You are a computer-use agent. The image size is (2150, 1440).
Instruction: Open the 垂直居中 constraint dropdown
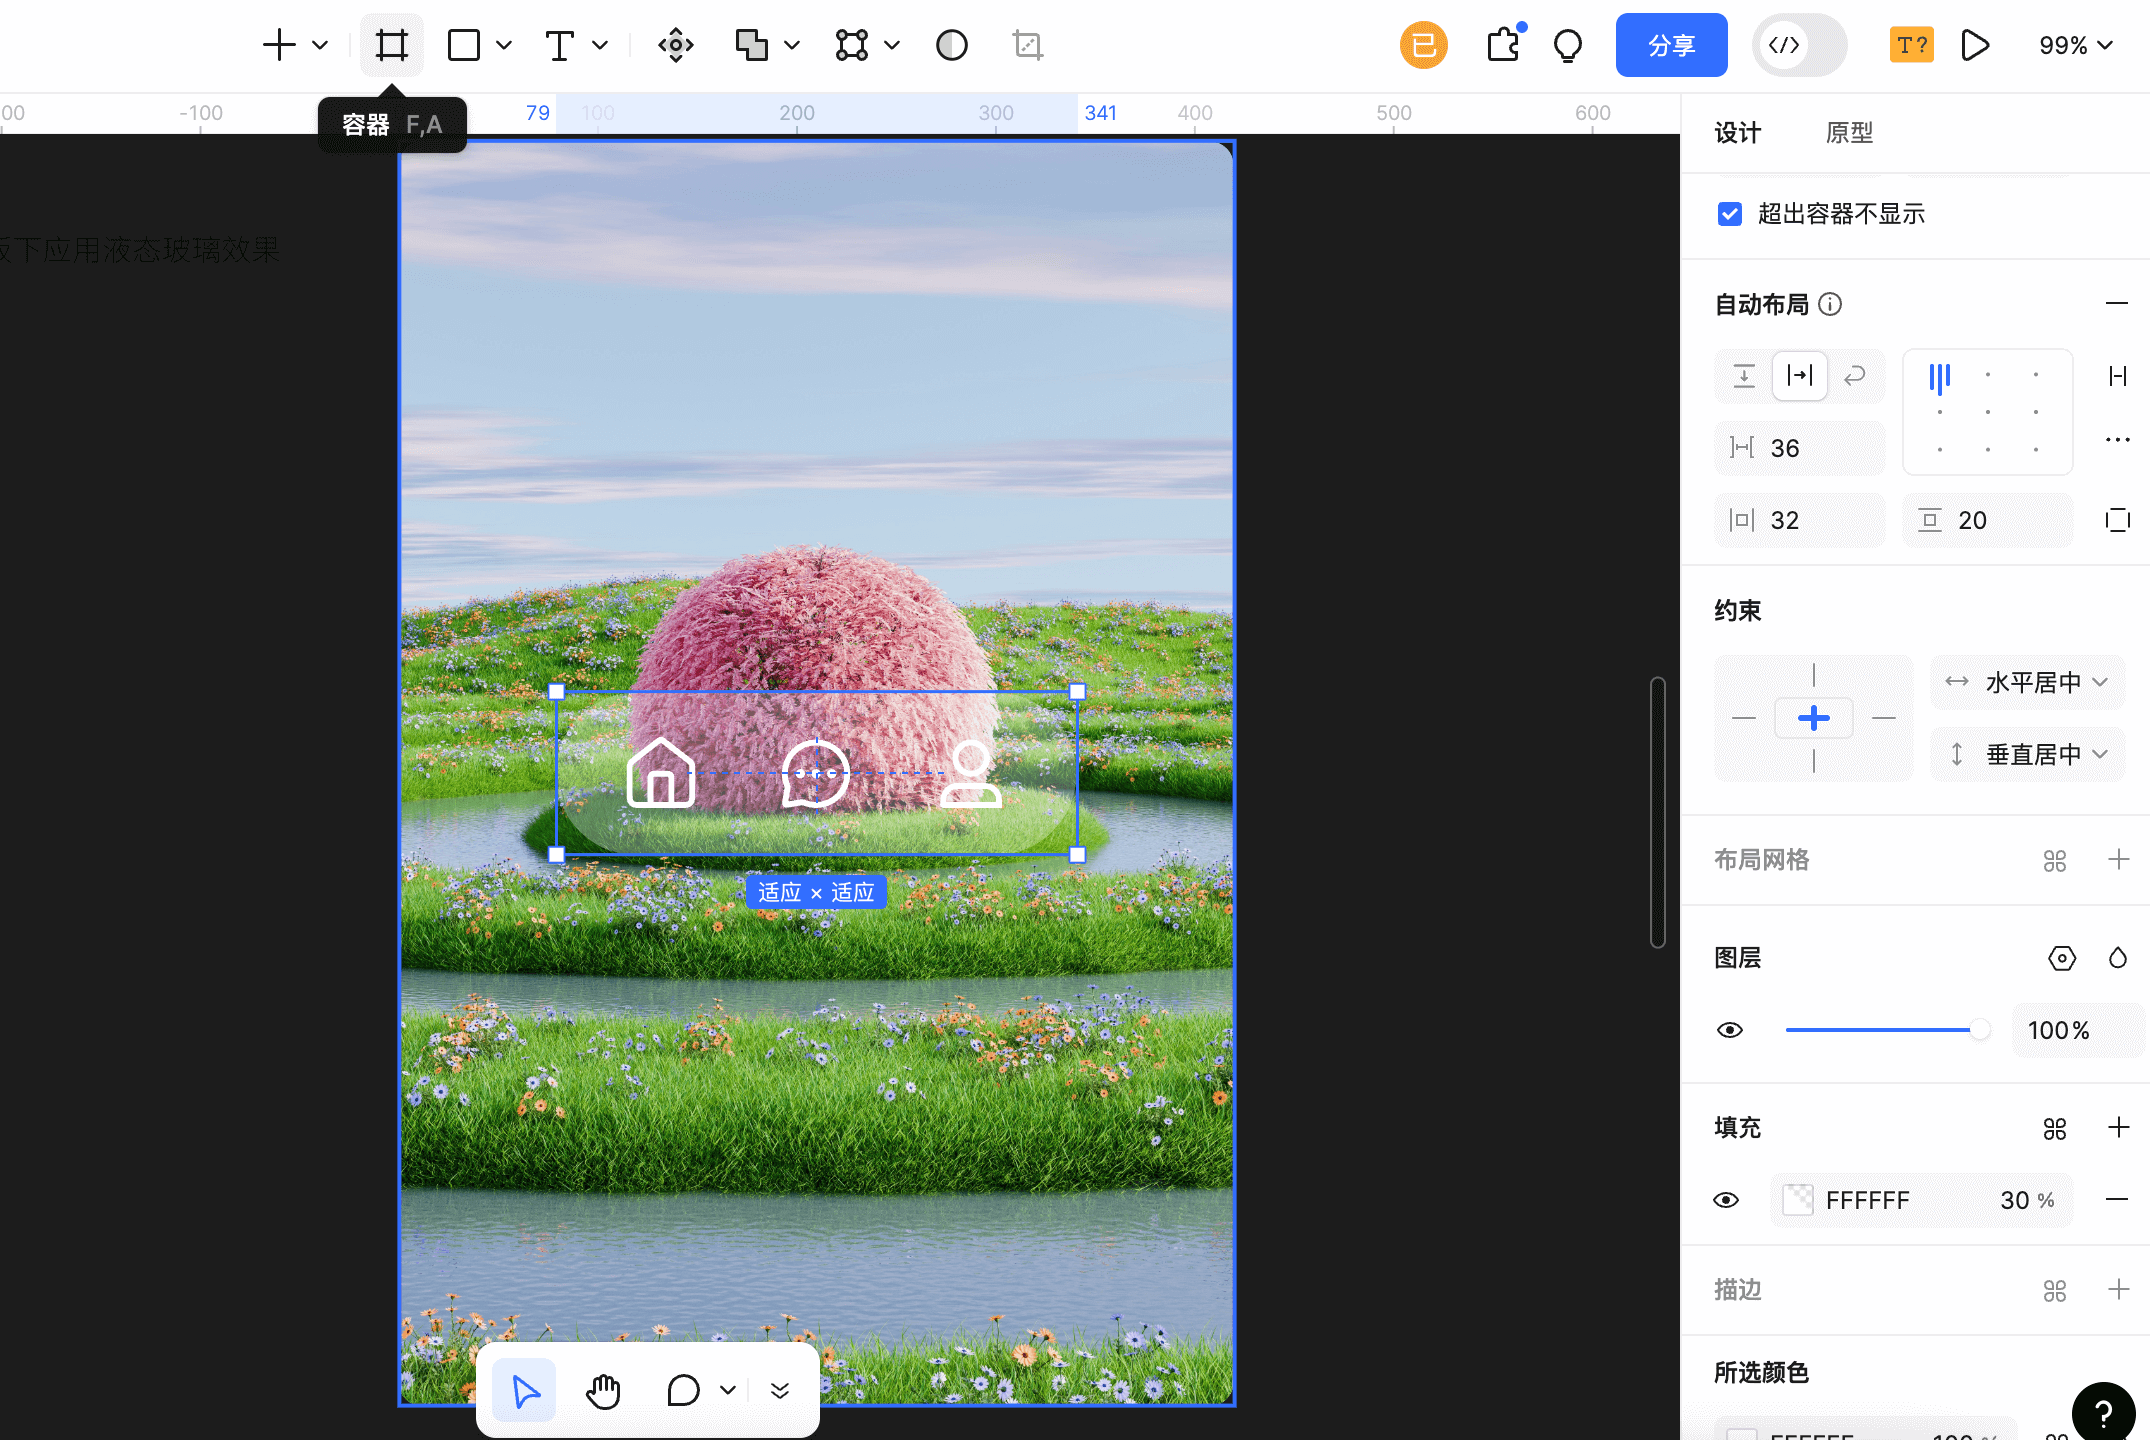pos(2027,754)
